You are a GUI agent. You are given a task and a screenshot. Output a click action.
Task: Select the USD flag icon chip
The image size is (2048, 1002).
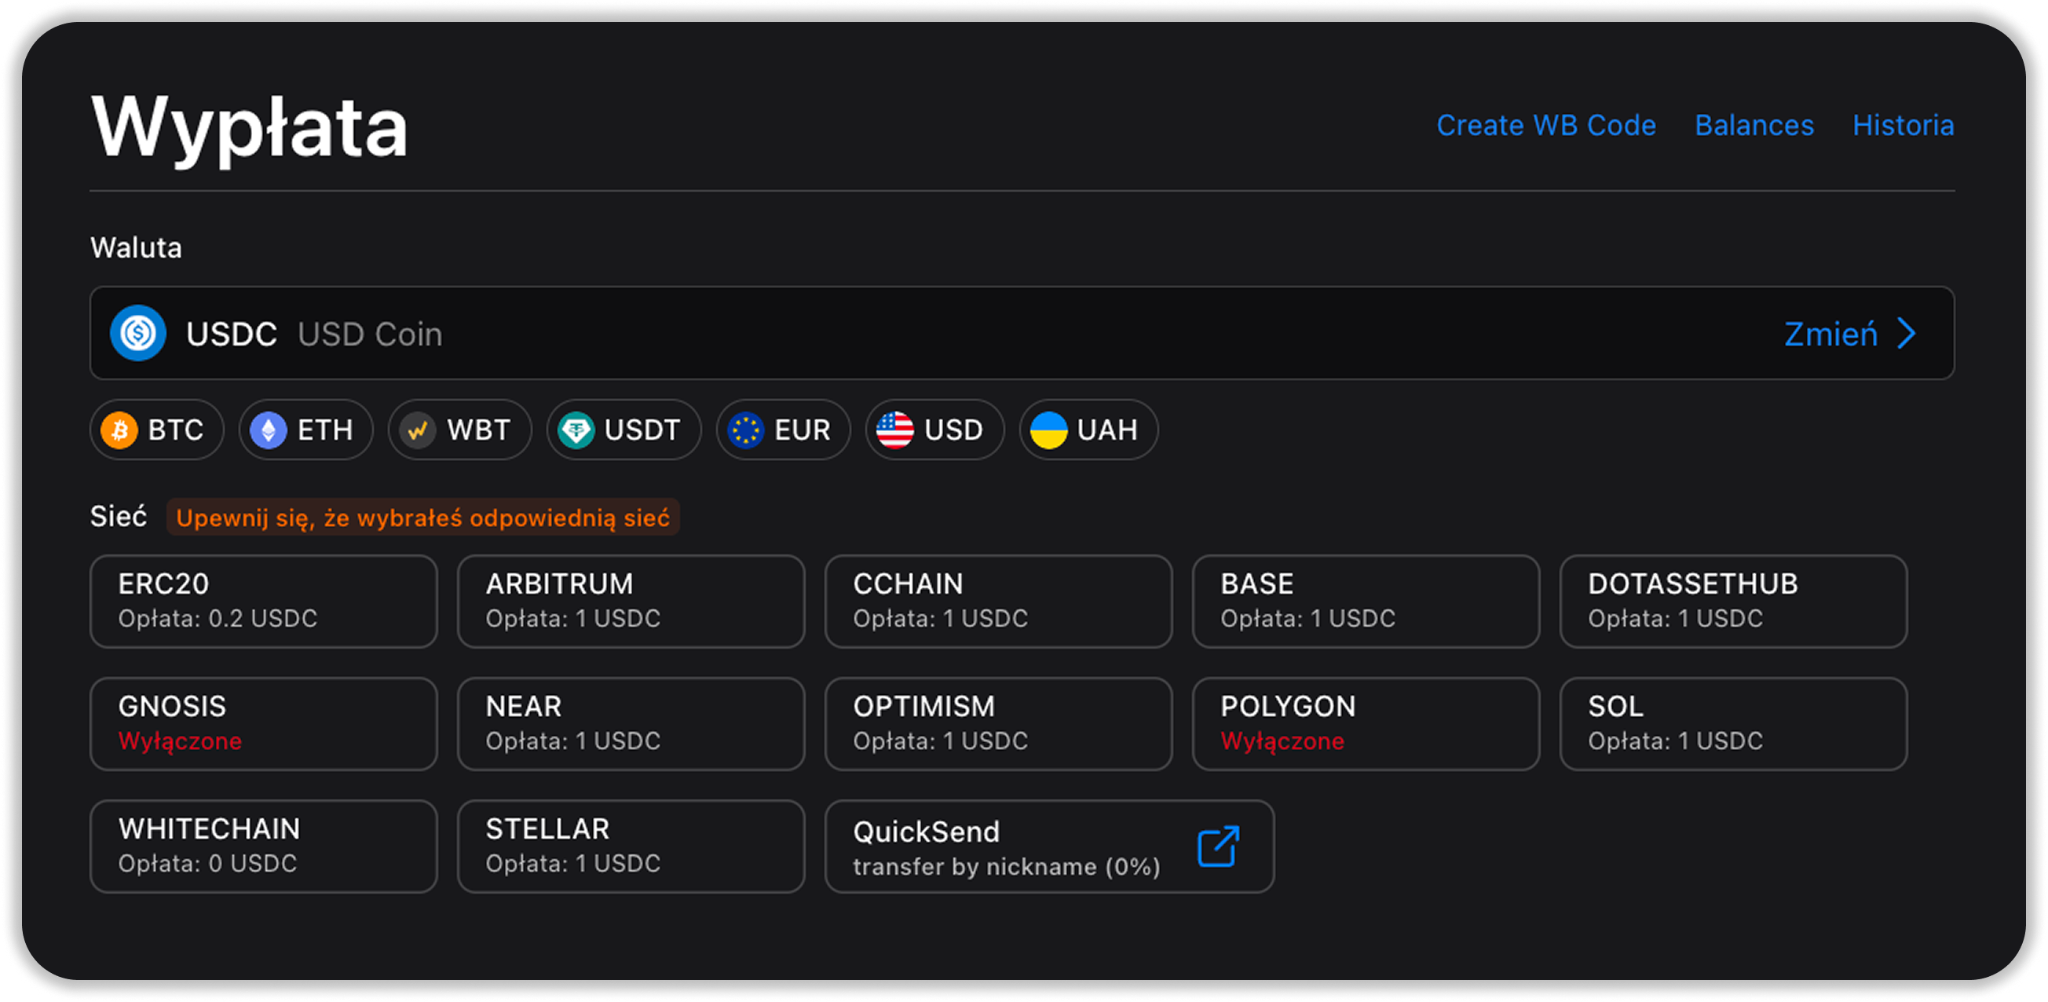click(895, 430)
